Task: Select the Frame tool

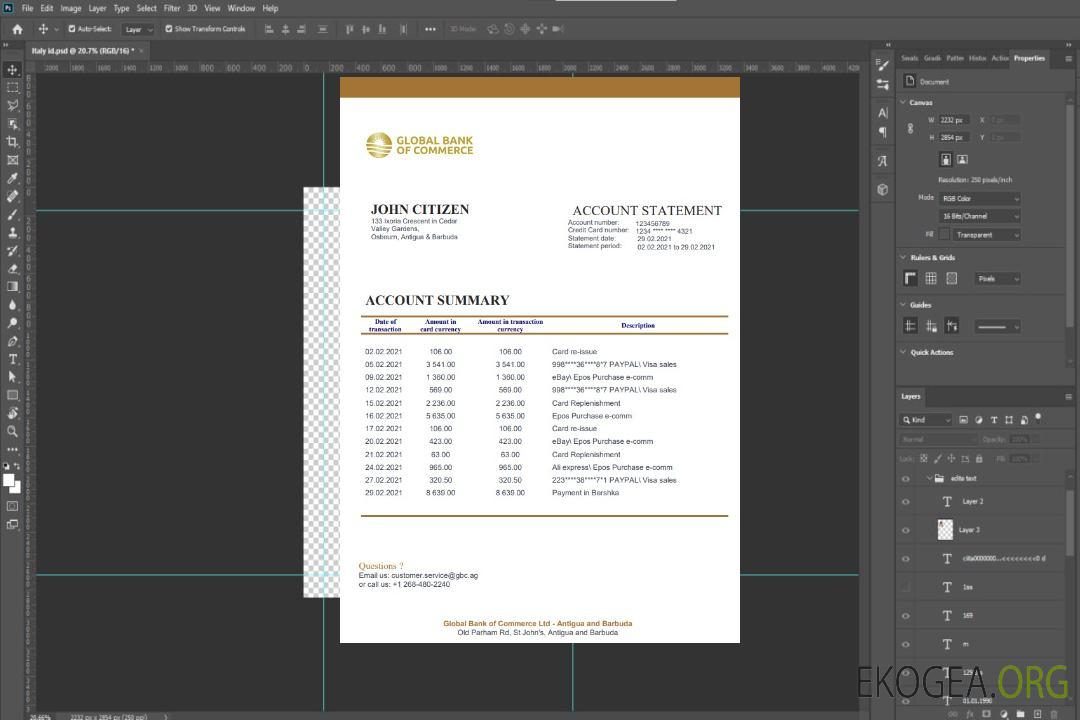Action: coord(12,160)
